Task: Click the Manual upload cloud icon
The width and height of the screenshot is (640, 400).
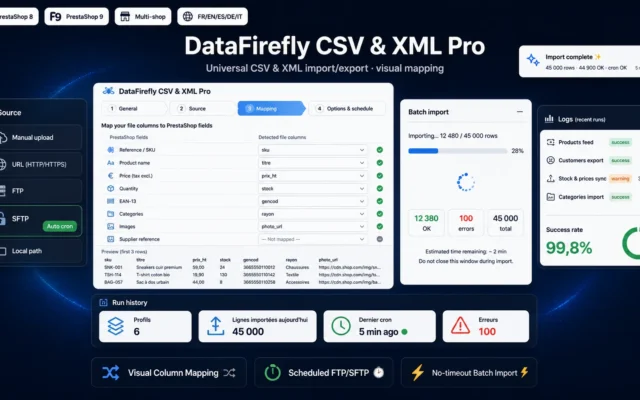Action: tap(2, 138)
